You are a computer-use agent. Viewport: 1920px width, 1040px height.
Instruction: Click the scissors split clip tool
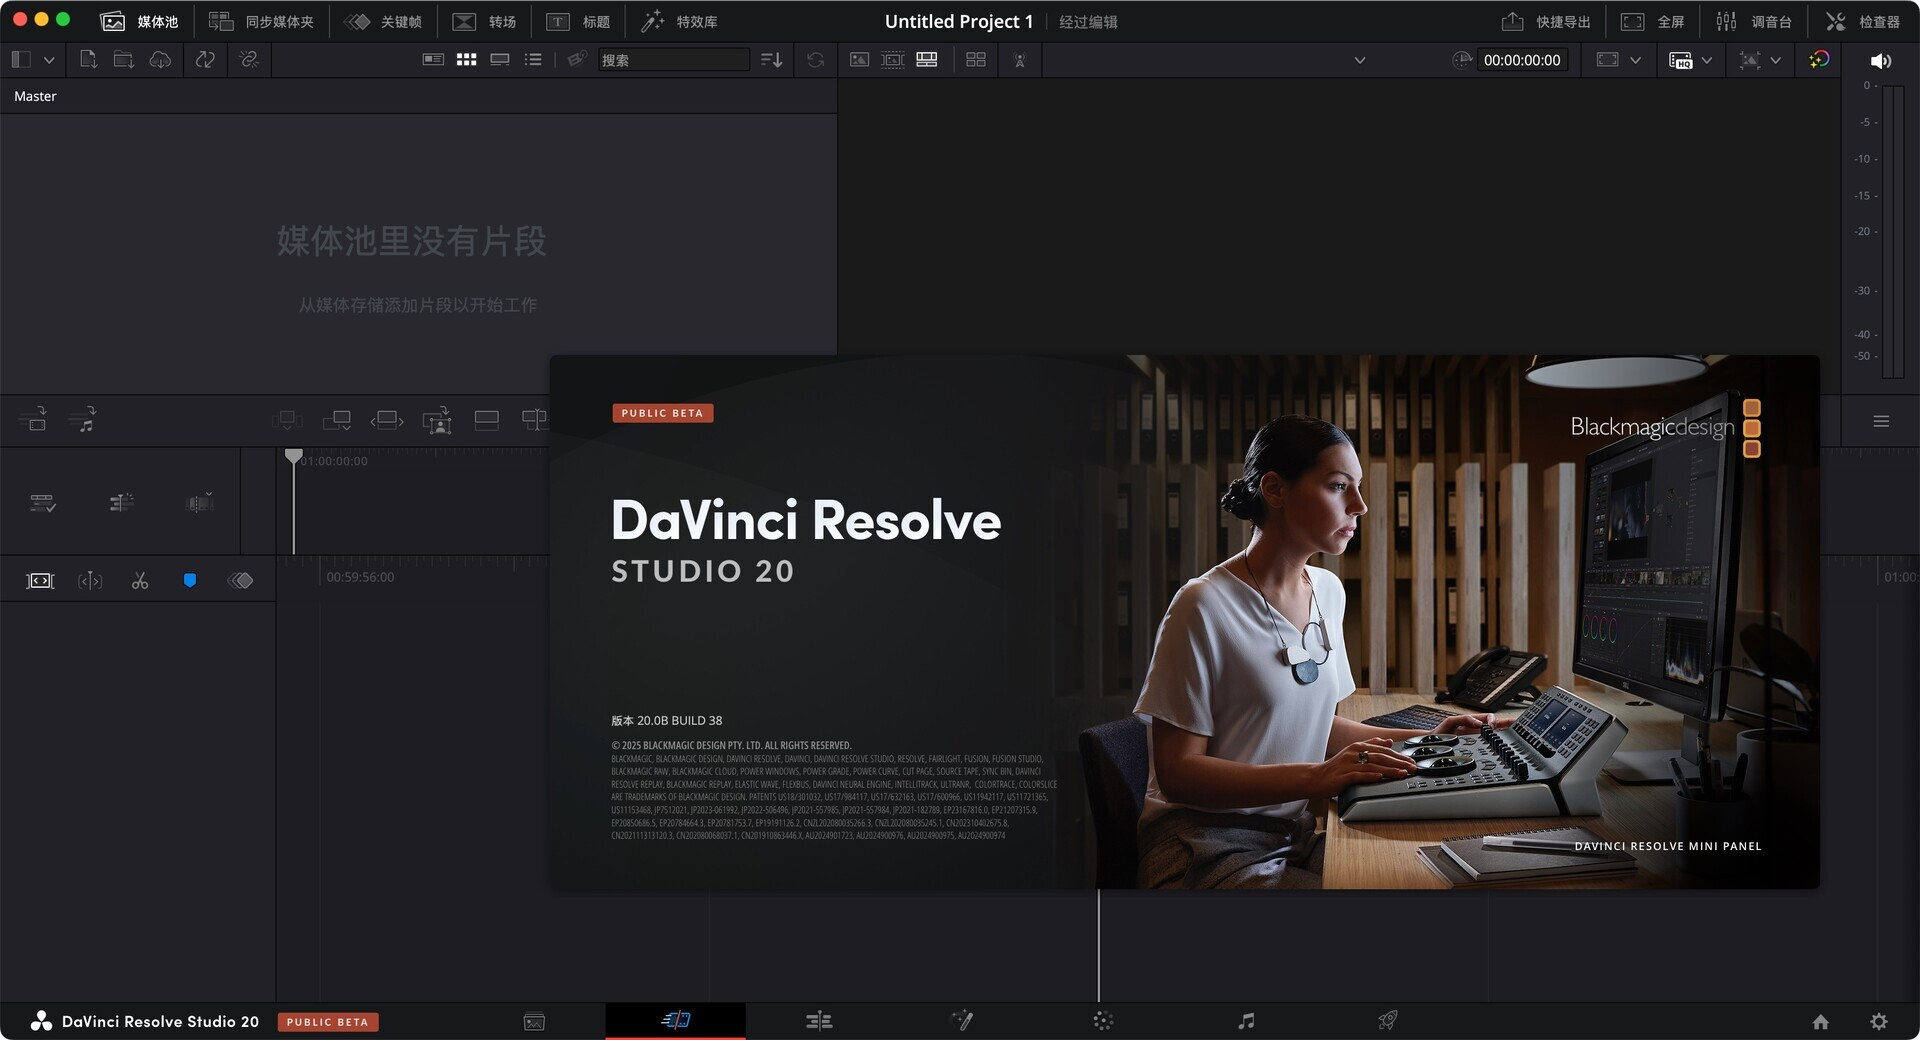click(140, 581)
